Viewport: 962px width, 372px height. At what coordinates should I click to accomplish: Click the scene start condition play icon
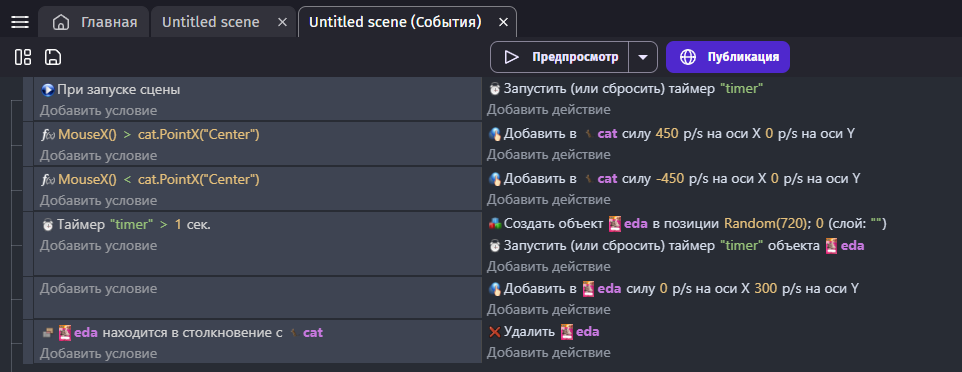48,90
